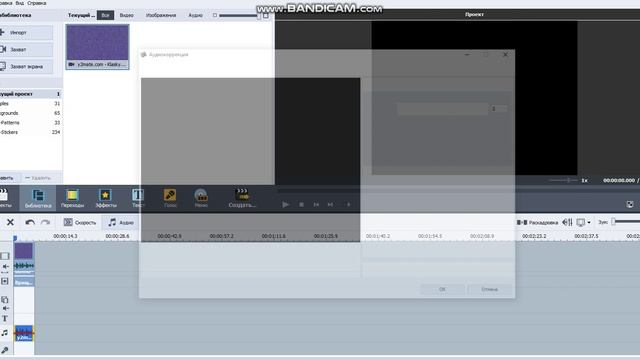The height and width of the screenshot is (360, 640).
Task: Click the Создать (Produce) movie icon
Action: tap(242, 198)
